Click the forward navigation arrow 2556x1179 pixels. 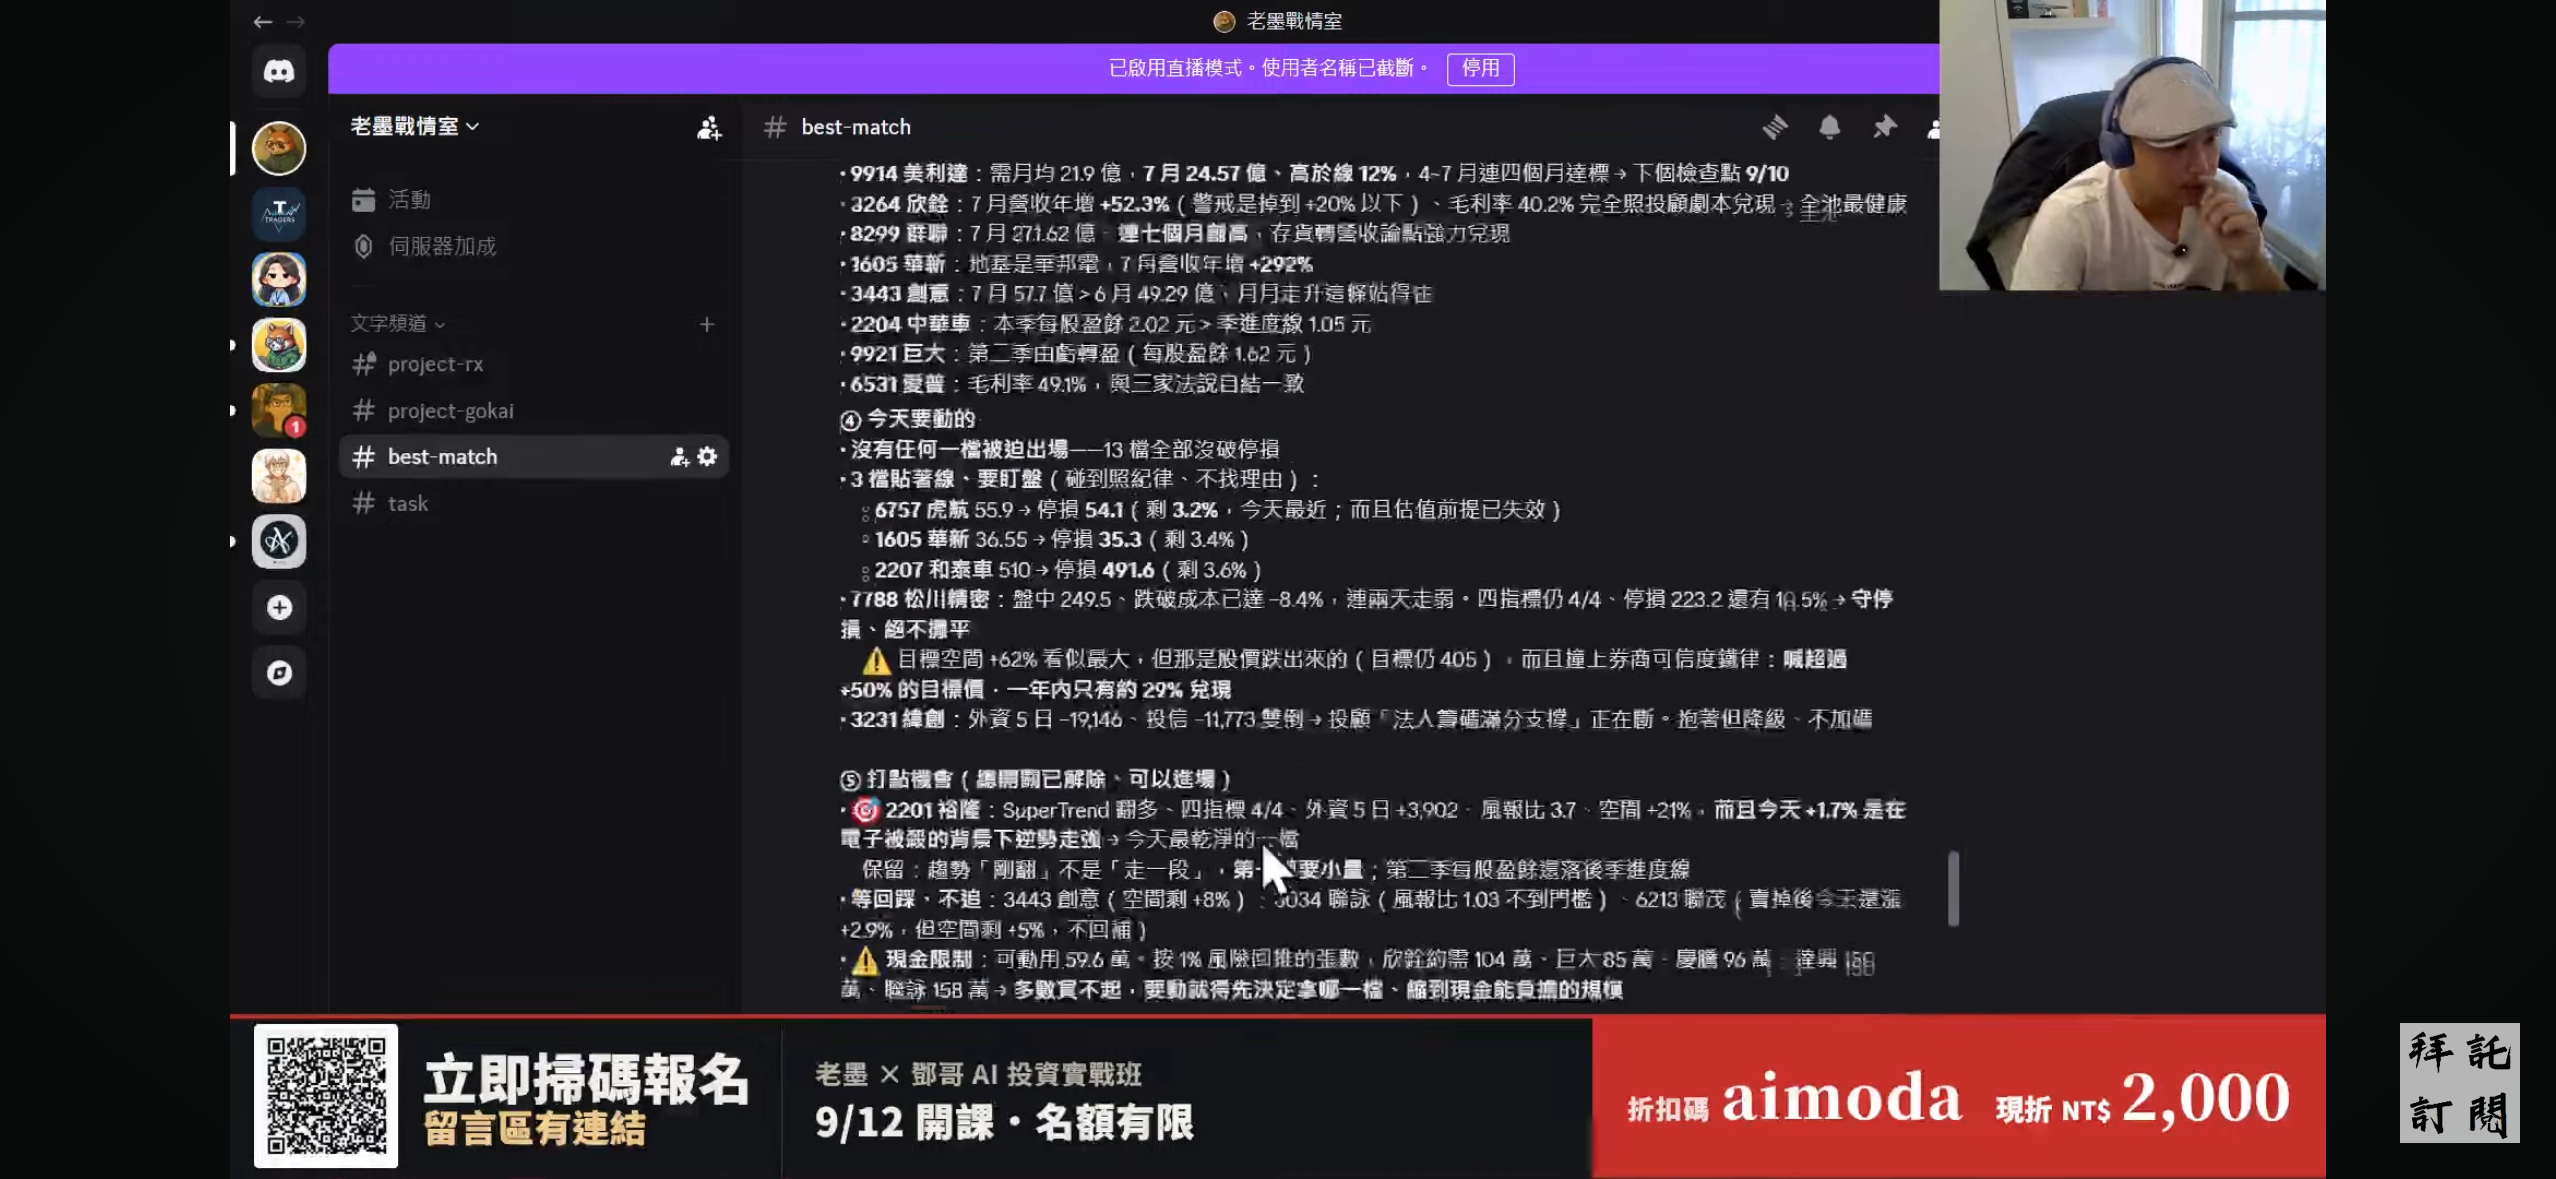pos(295,22)
